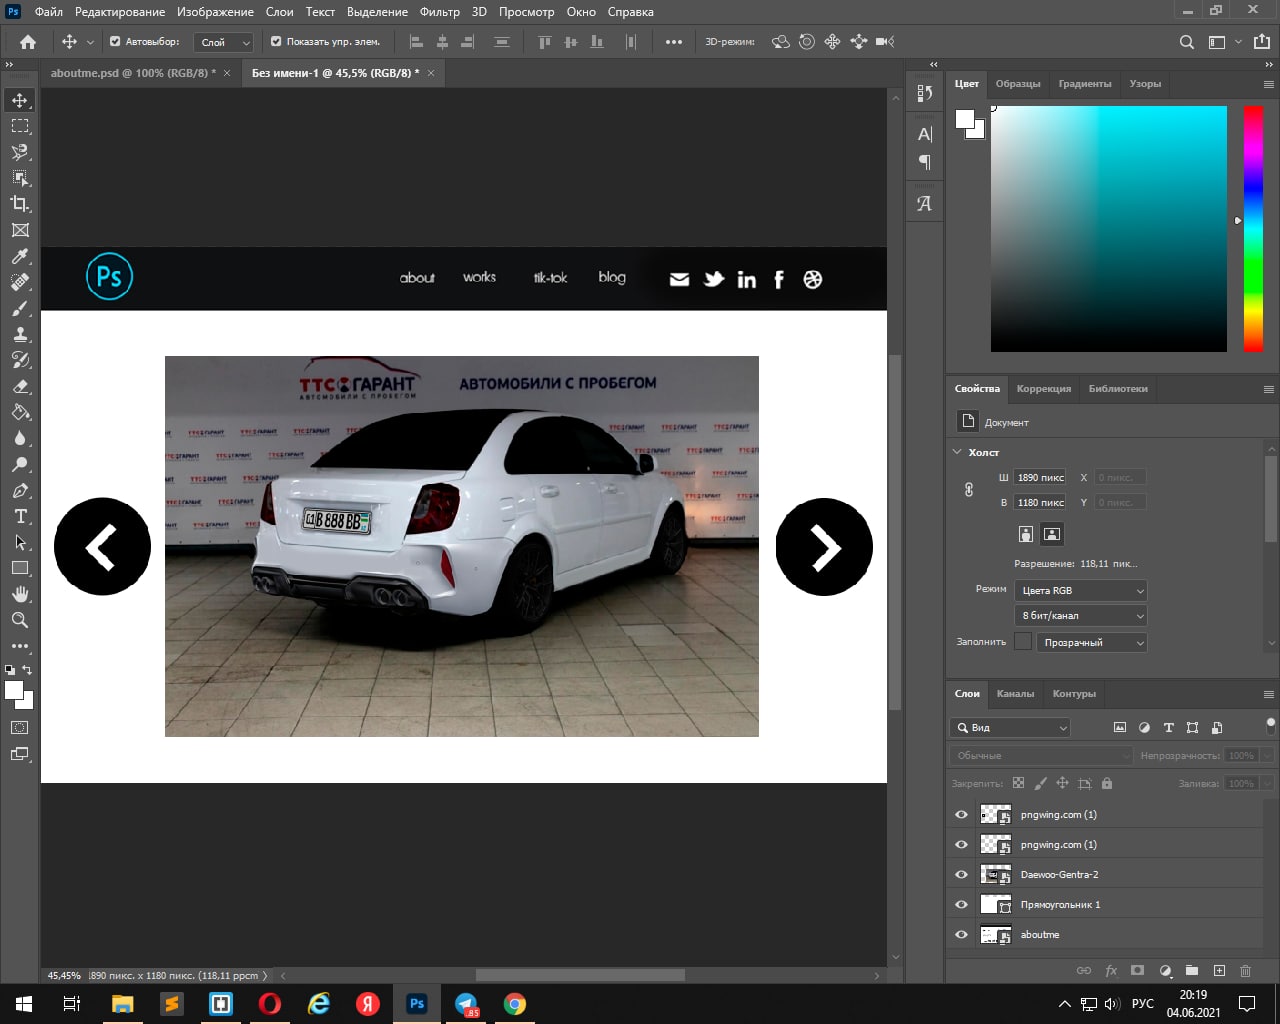The image size is (1280, 1024).
Task: Toggle the Auto-select (Автовыбор) checkbox
Action: (115, 42)
